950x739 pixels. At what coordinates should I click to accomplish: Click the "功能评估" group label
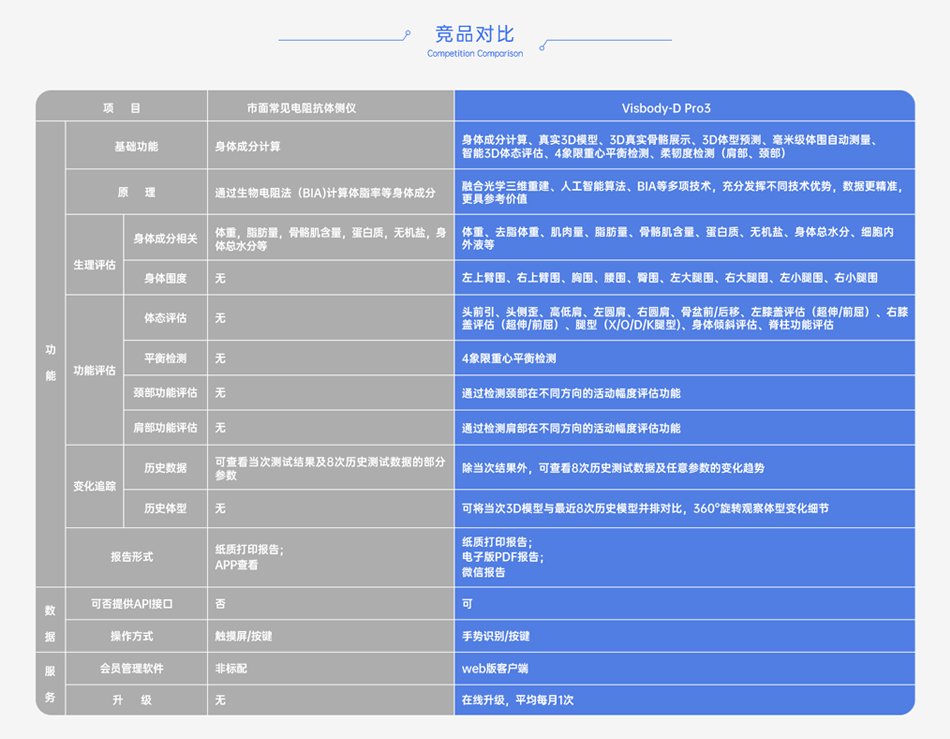click(95, 370)
